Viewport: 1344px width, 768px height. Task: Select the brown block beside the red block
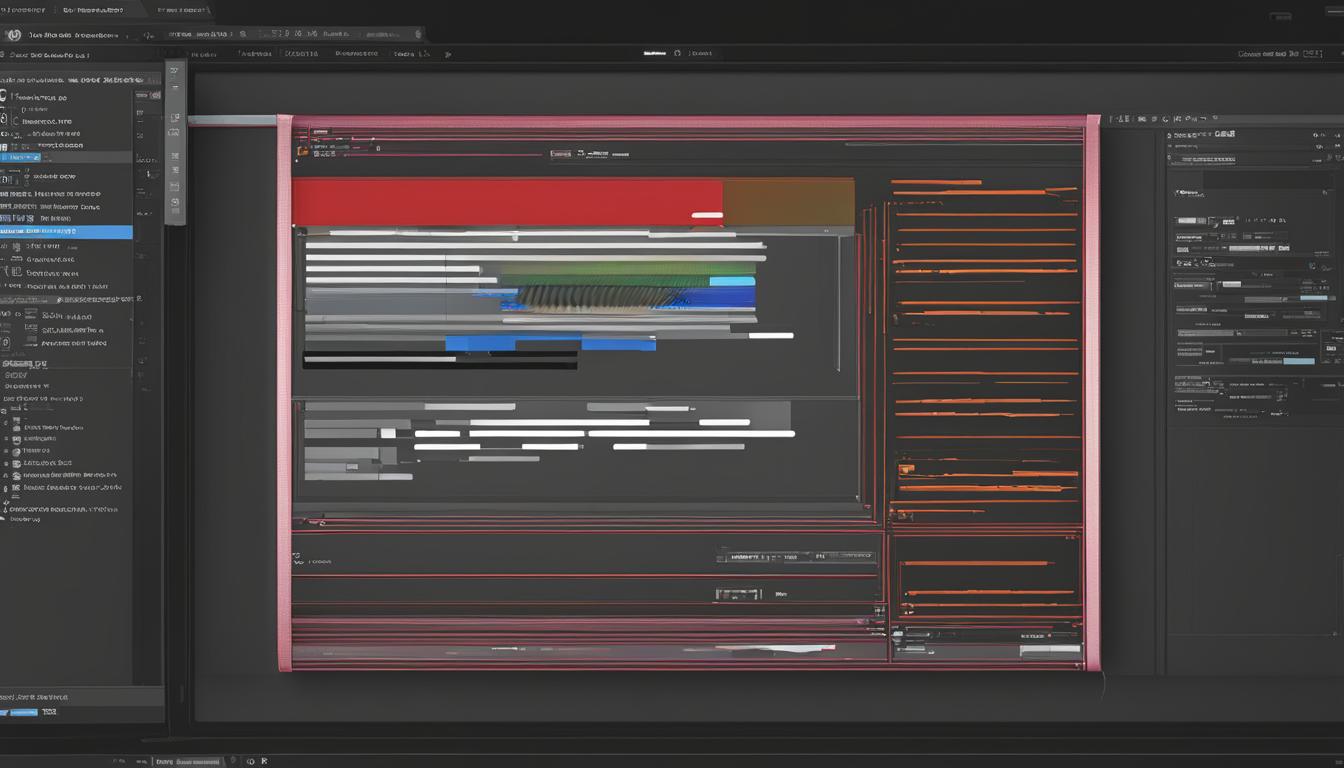(x=789, y=202)
